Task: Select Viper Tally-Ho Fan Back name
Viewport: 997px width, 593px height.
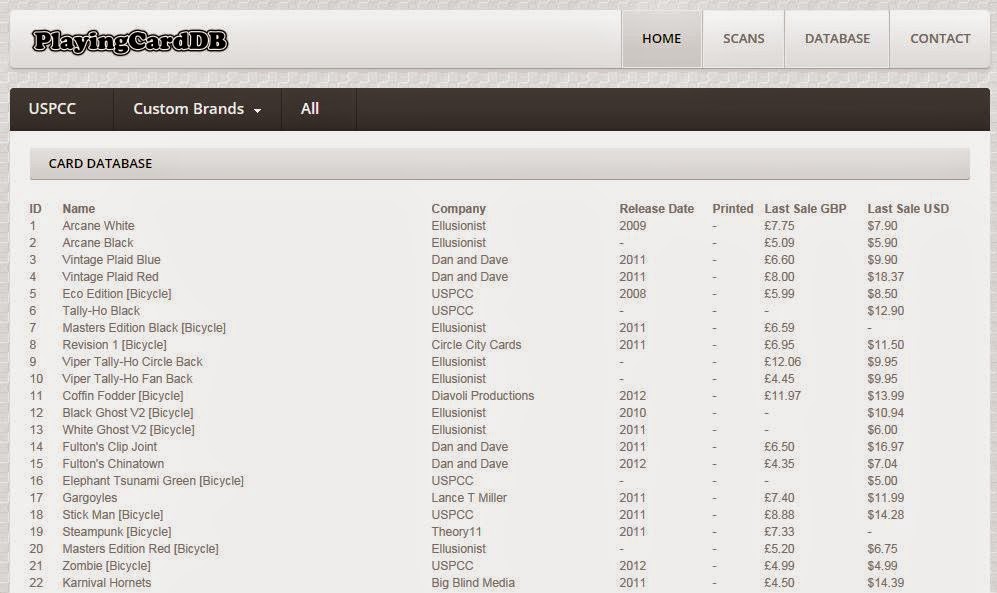Action: (x=127, y=379)
